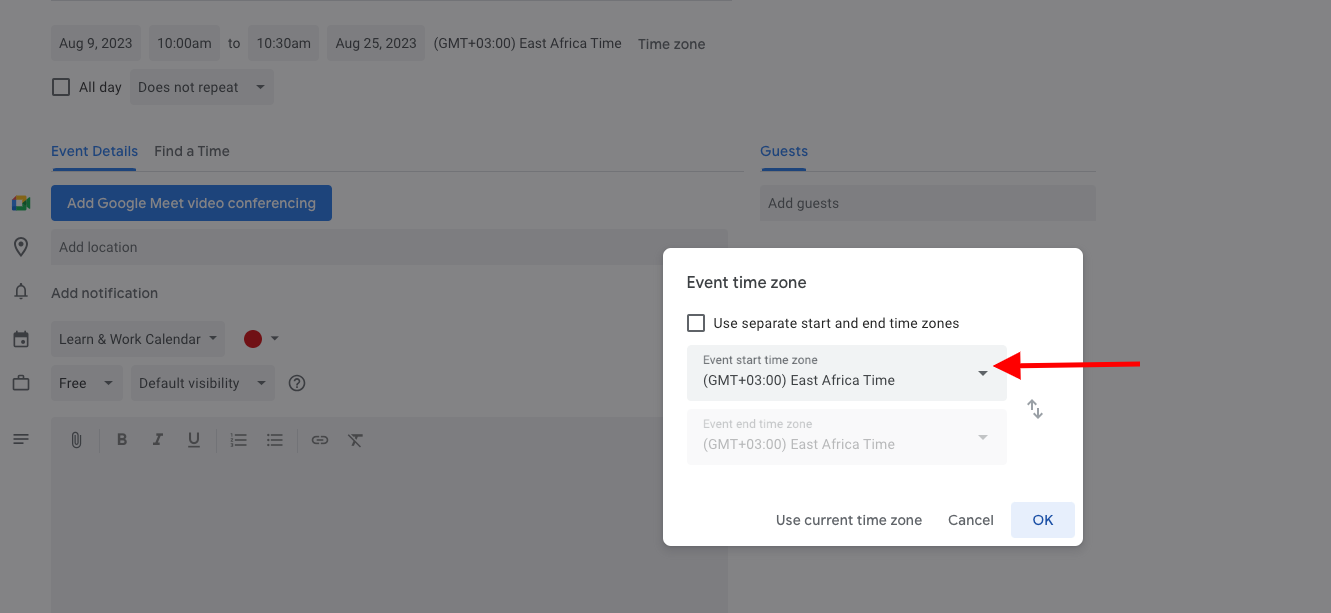The width and height of the screenshot is (1331, 613).
Task: Toggle italic text formatting
Action: coord(157,440)
